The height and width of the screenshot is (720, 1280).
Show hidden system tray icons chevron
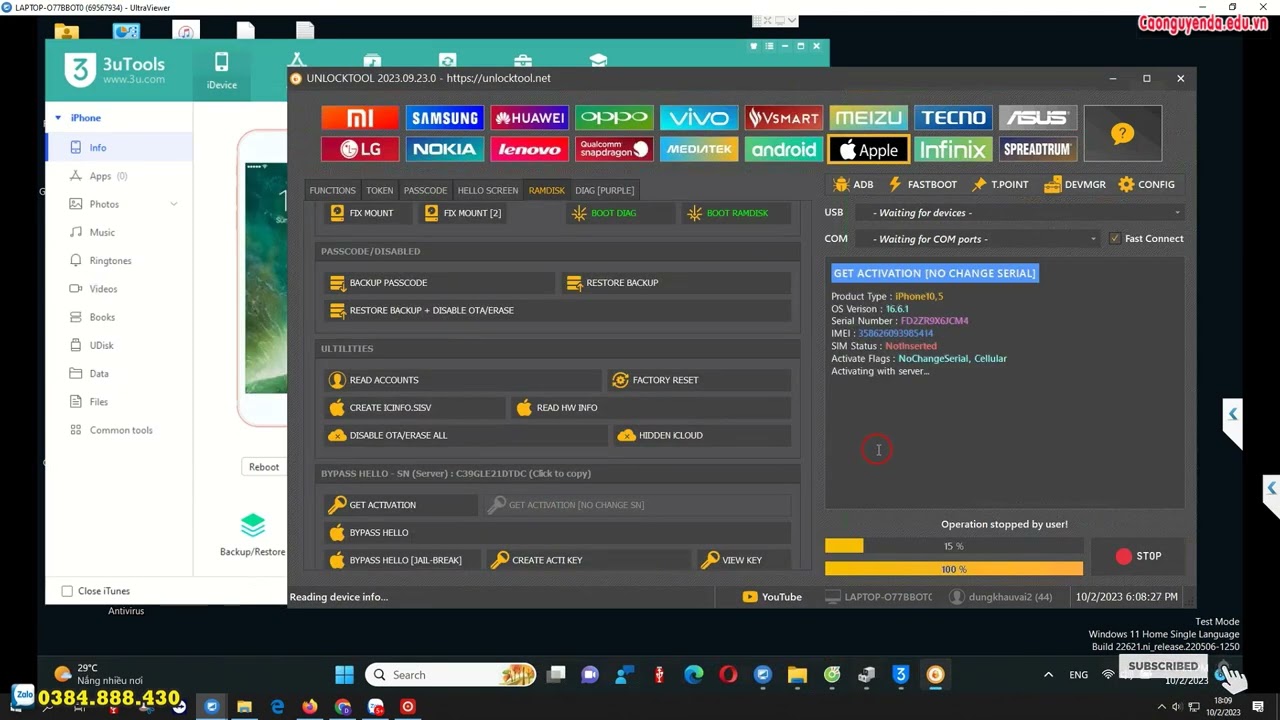1048,675
